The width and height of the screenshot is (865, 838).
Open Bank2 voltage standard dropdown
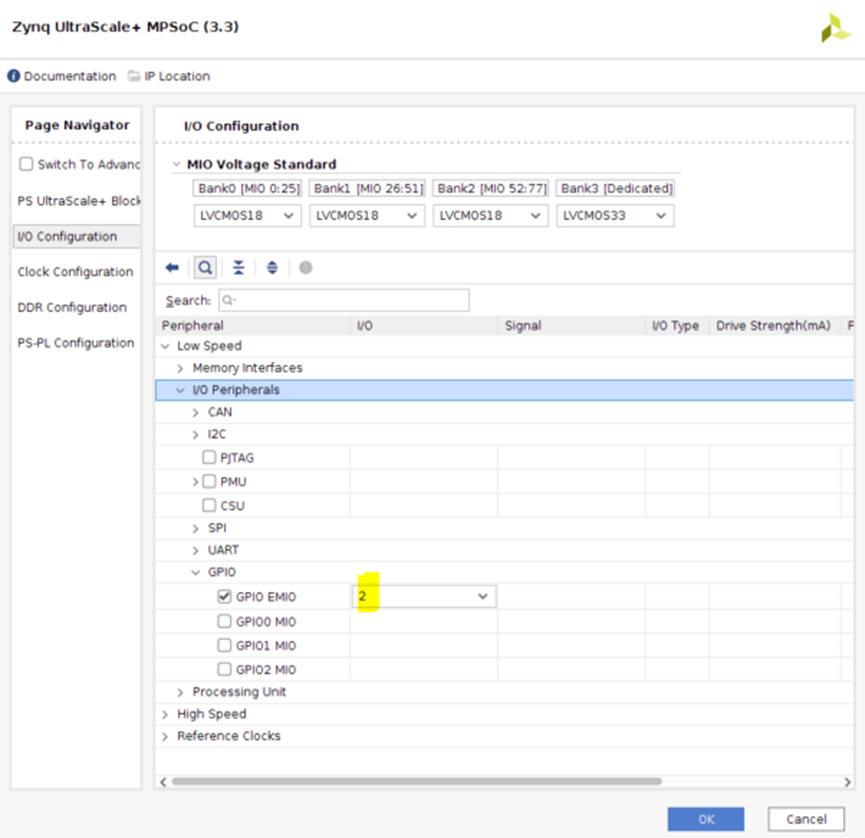click(490, 216)
